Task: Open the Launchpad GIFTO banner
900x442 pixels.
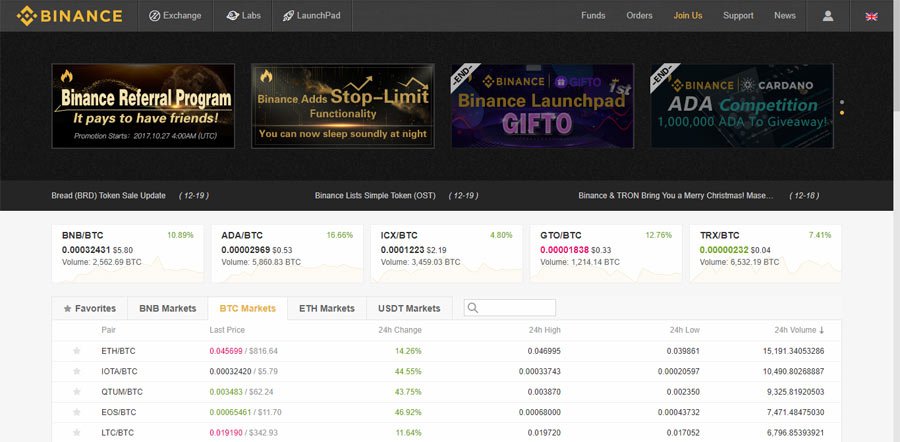Action: click(x=542, y=106)
